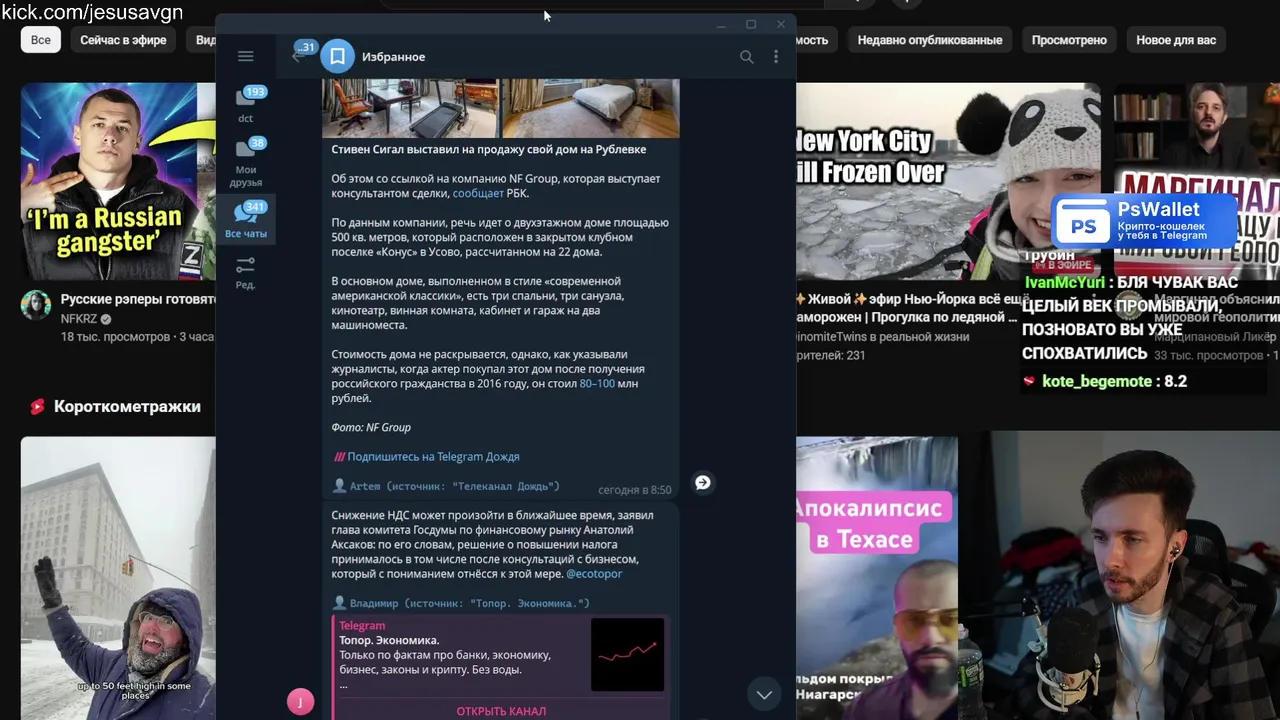Click ОТКРЫТЬ КАНАЛ button
The image size is (1280, 720).
[x=501, y=711]
